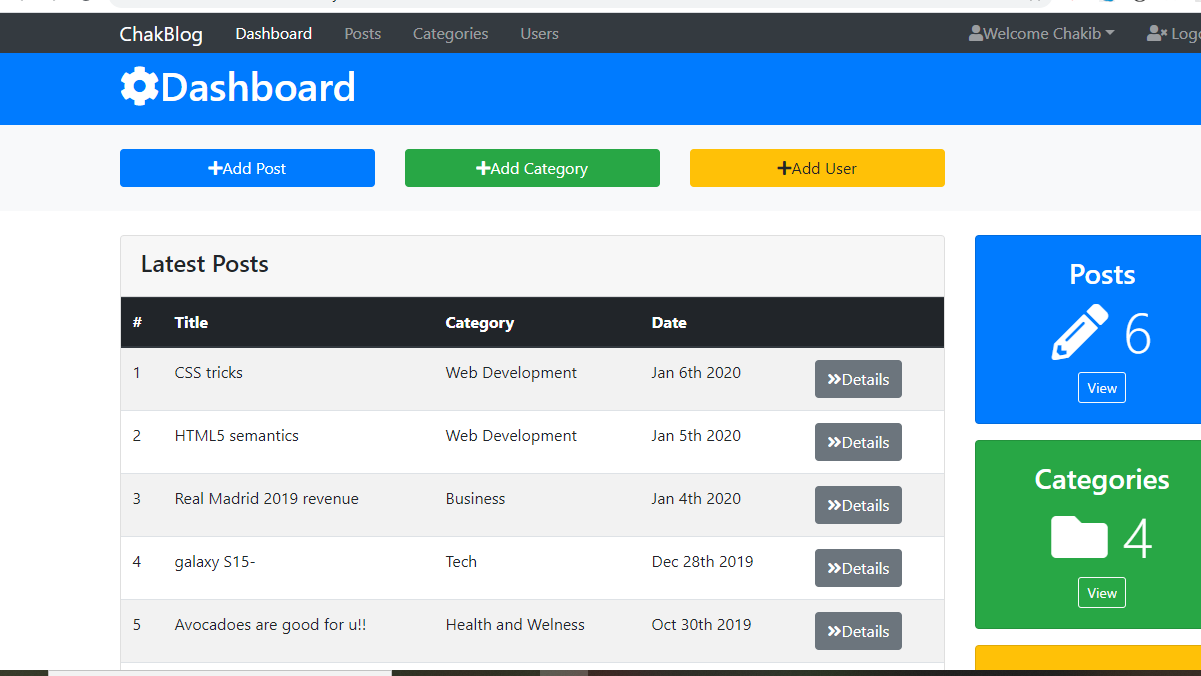
Task: Navigate to Users in the navbar
Action: (540, 34)
